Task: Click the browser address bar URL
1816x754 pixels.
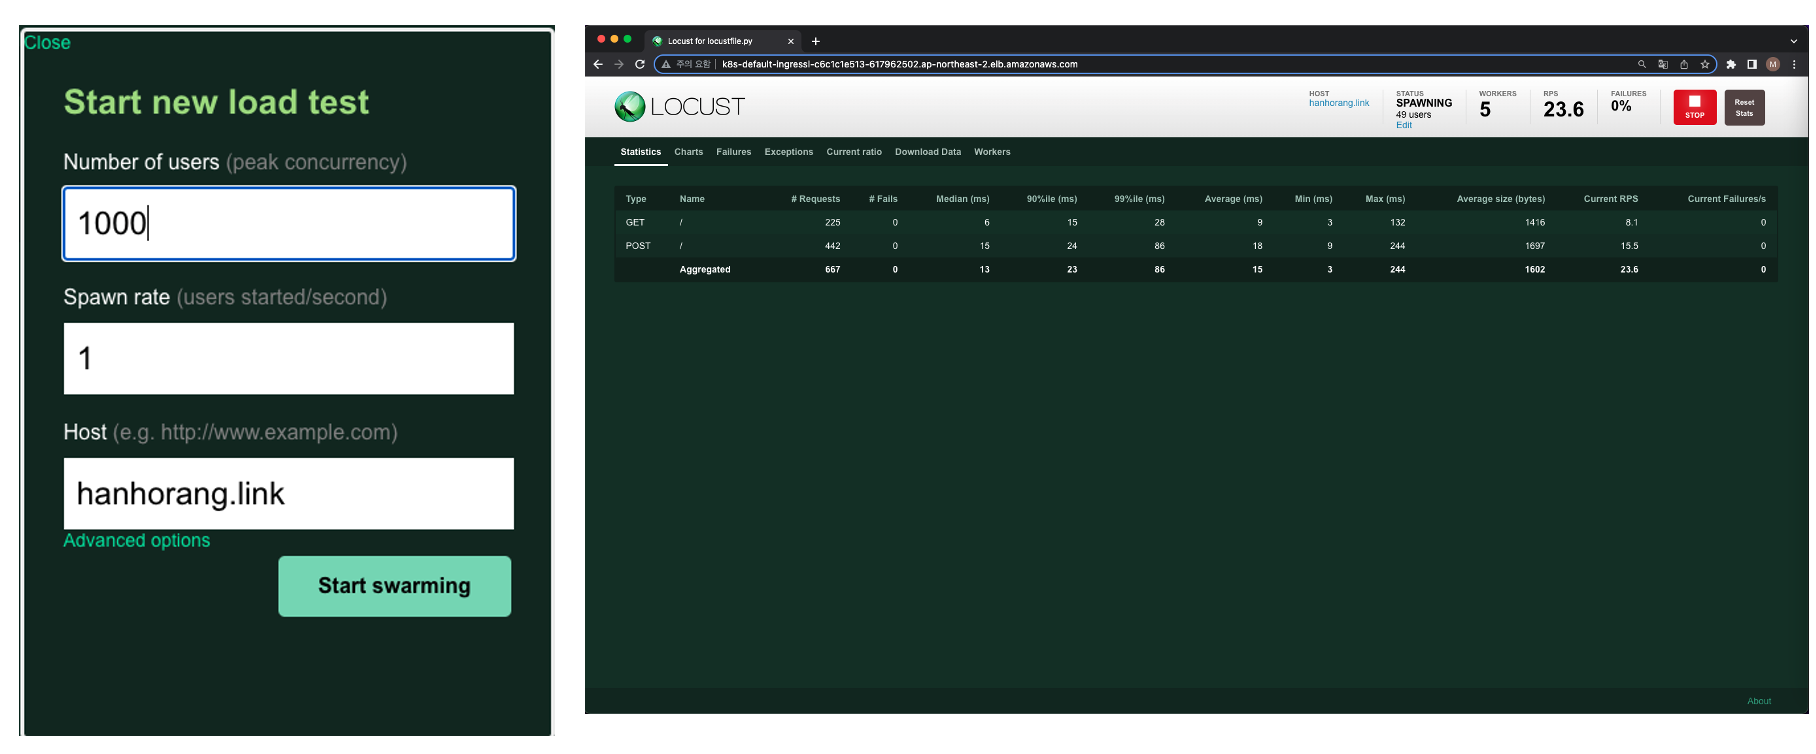Action: (899, 64)
